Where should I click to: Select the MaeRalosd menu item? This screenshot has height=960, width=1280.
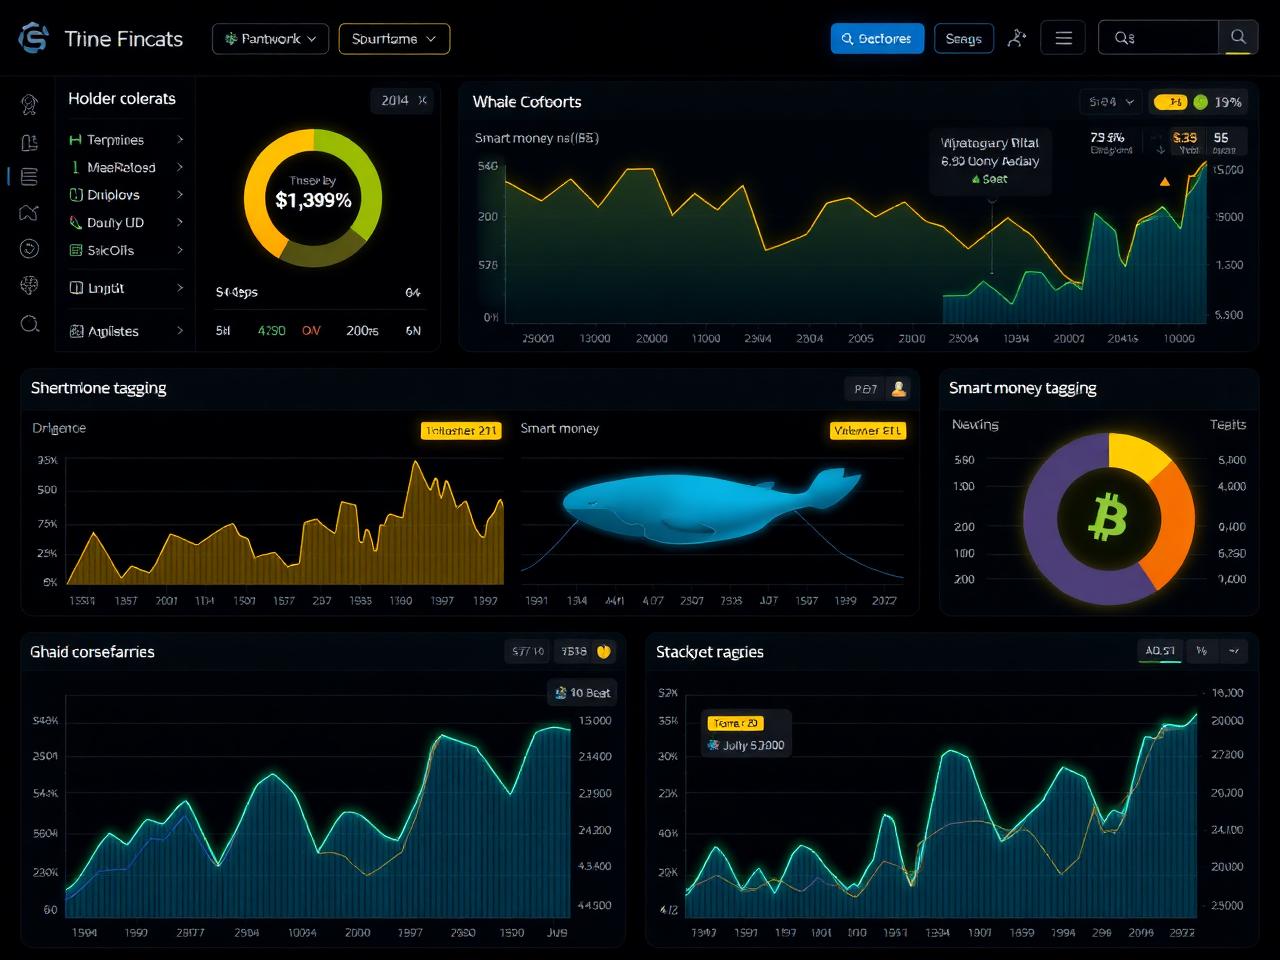(x=126, y=167)
